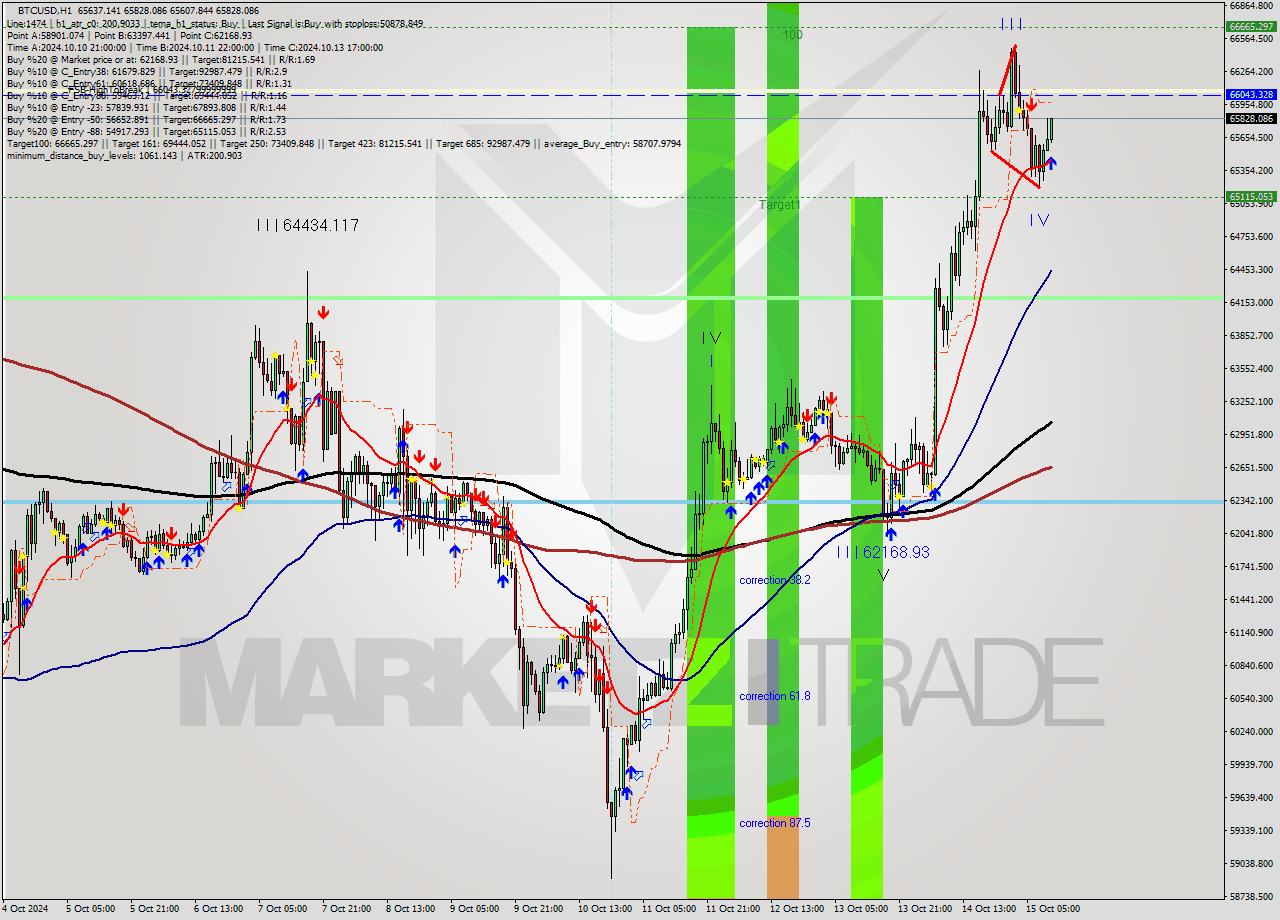This screenshot has height=920, width=1280.
Task: Click the 66864.800 axis price
Action: click(1251, 5)
